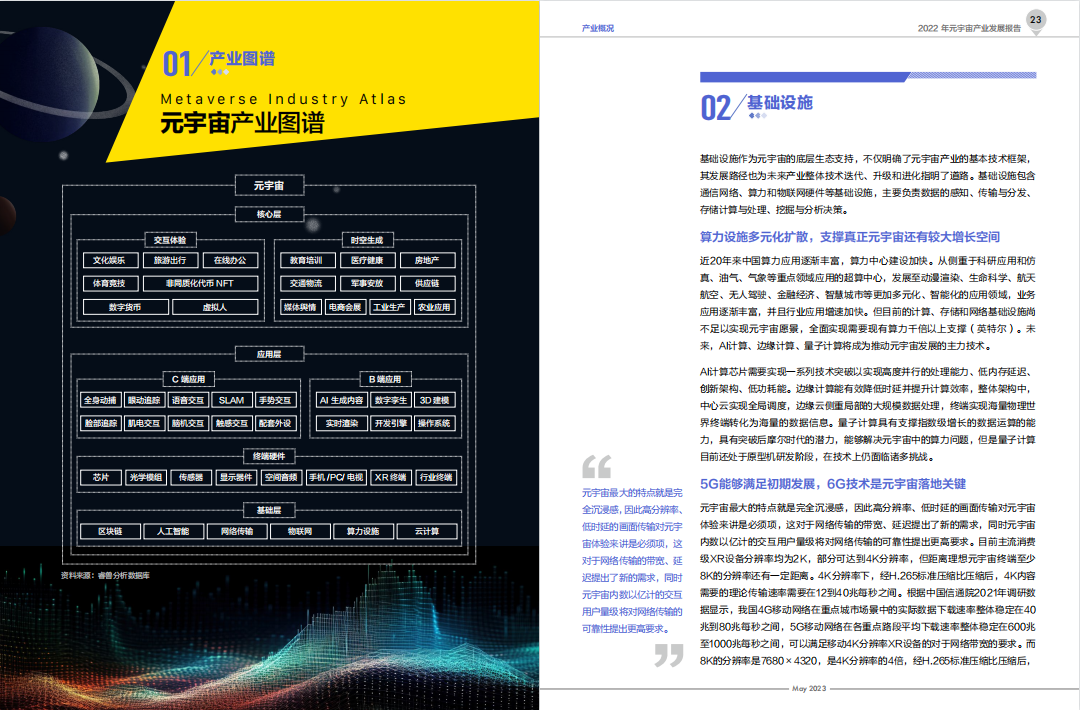Image resolution: width=1080 pixels, height=710 pixels.
Task: Select the "教育培训" box
Action: point(307,260)
